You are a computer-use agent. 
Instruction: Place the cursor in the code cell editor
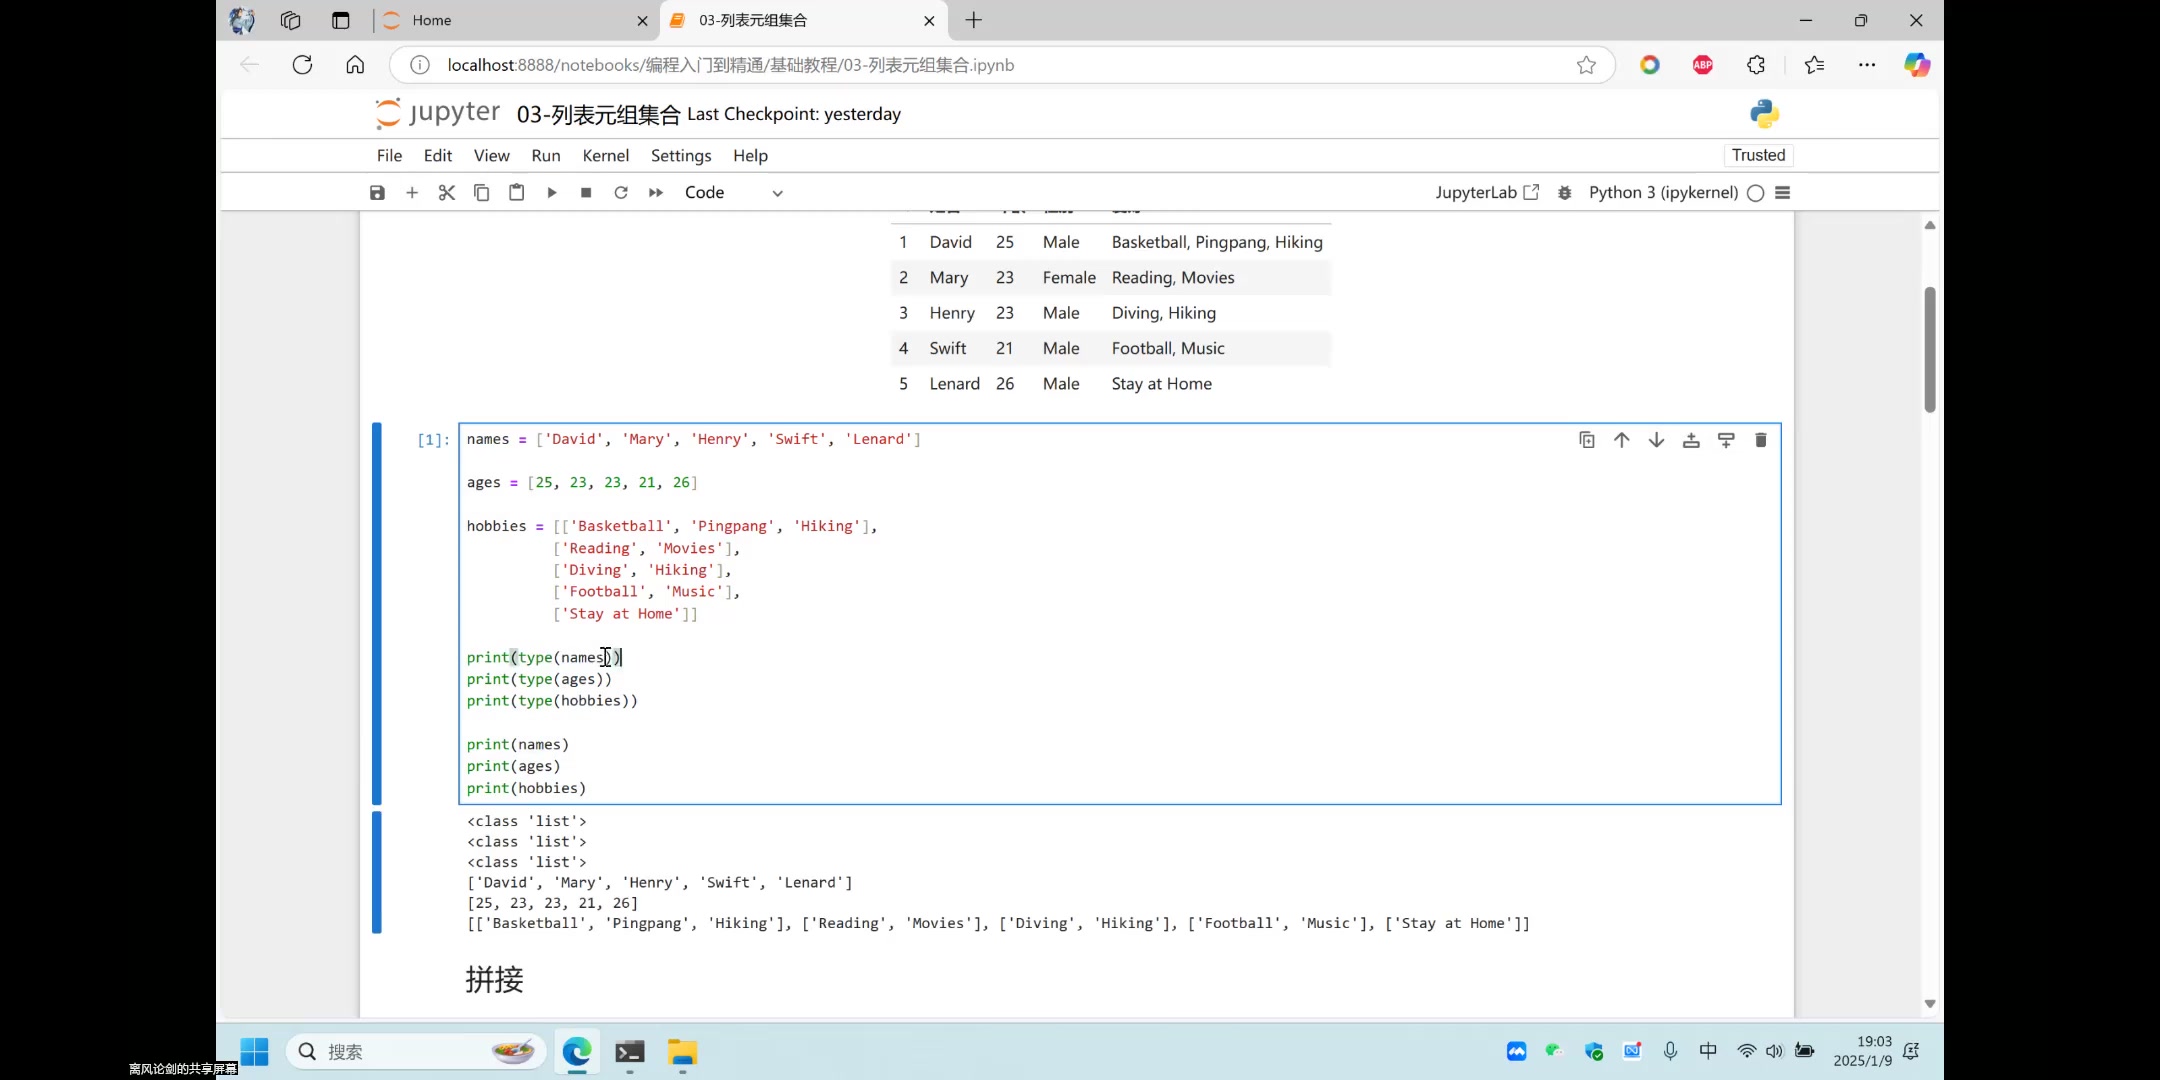coord(1119,613)
